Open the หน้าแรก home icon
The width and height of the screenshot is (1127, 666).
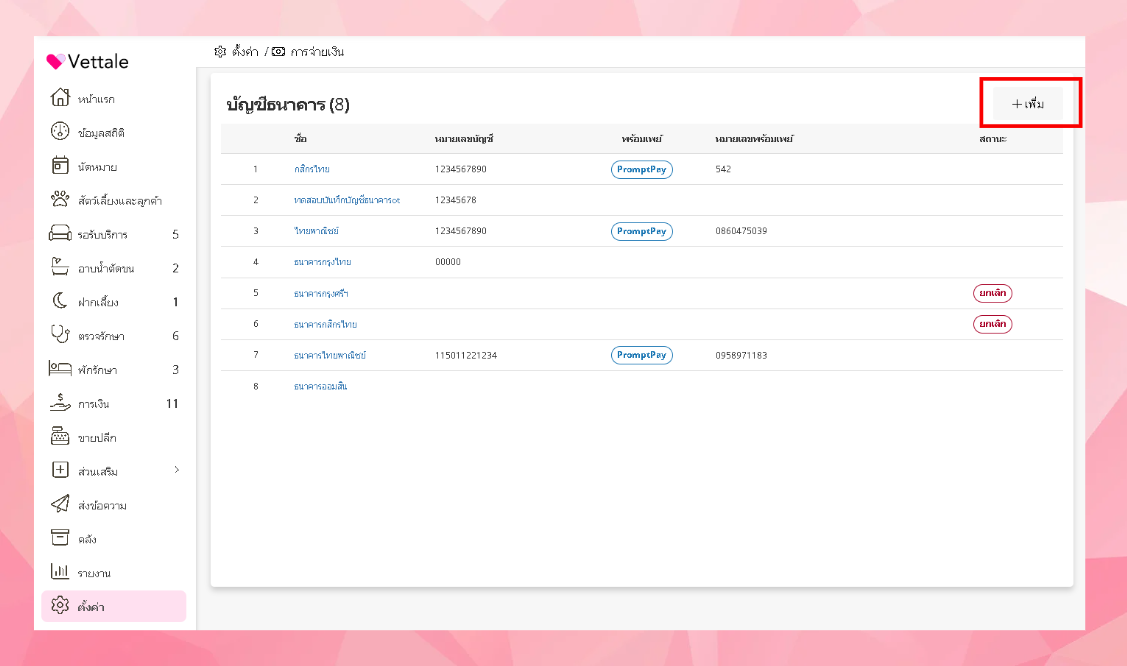click(x=60, y=97)
